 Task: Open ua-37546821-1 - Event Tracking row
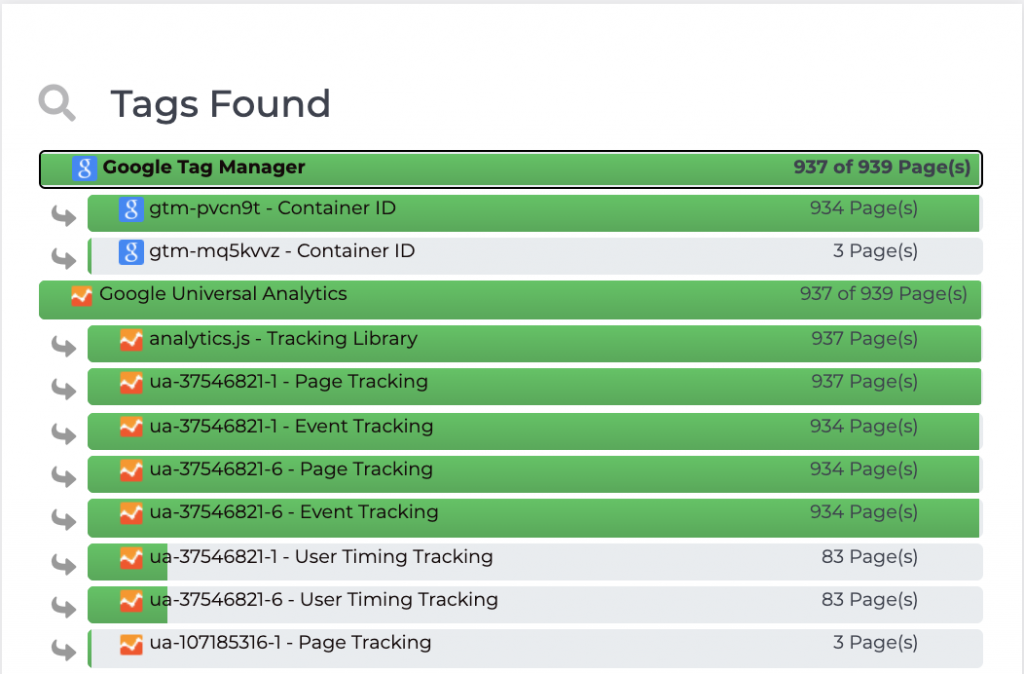click(x=291, y=427)
